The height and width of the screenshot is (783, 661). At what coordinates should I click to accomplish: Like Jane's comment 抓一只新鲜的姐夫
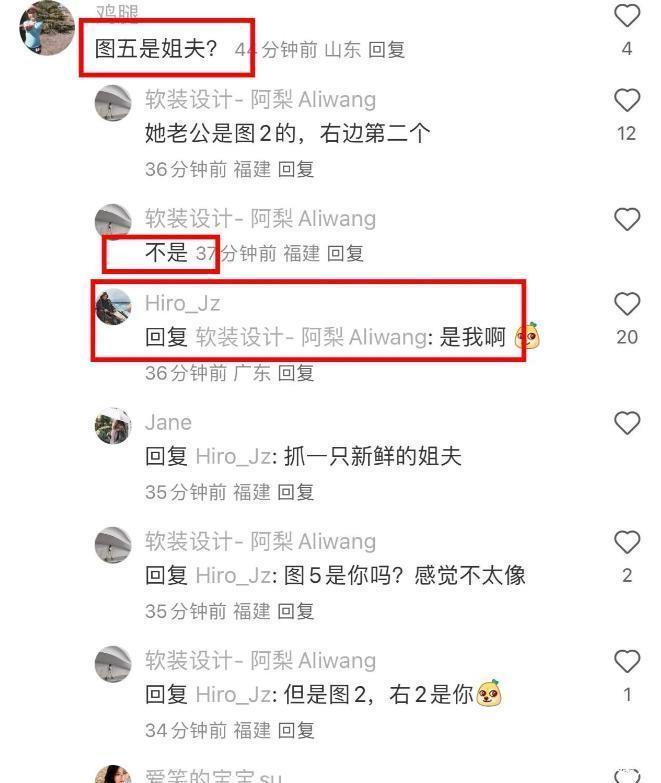(x=627, y=423)
